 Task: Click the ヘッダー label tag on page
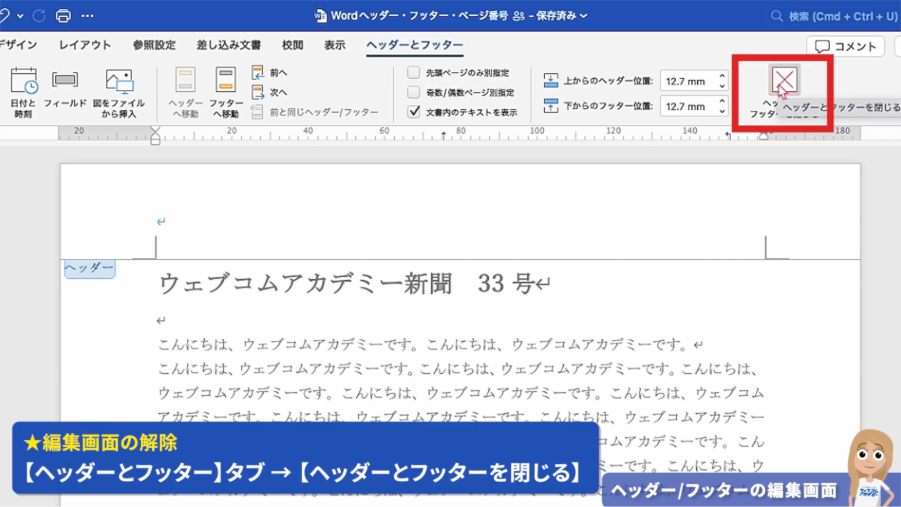89,268
